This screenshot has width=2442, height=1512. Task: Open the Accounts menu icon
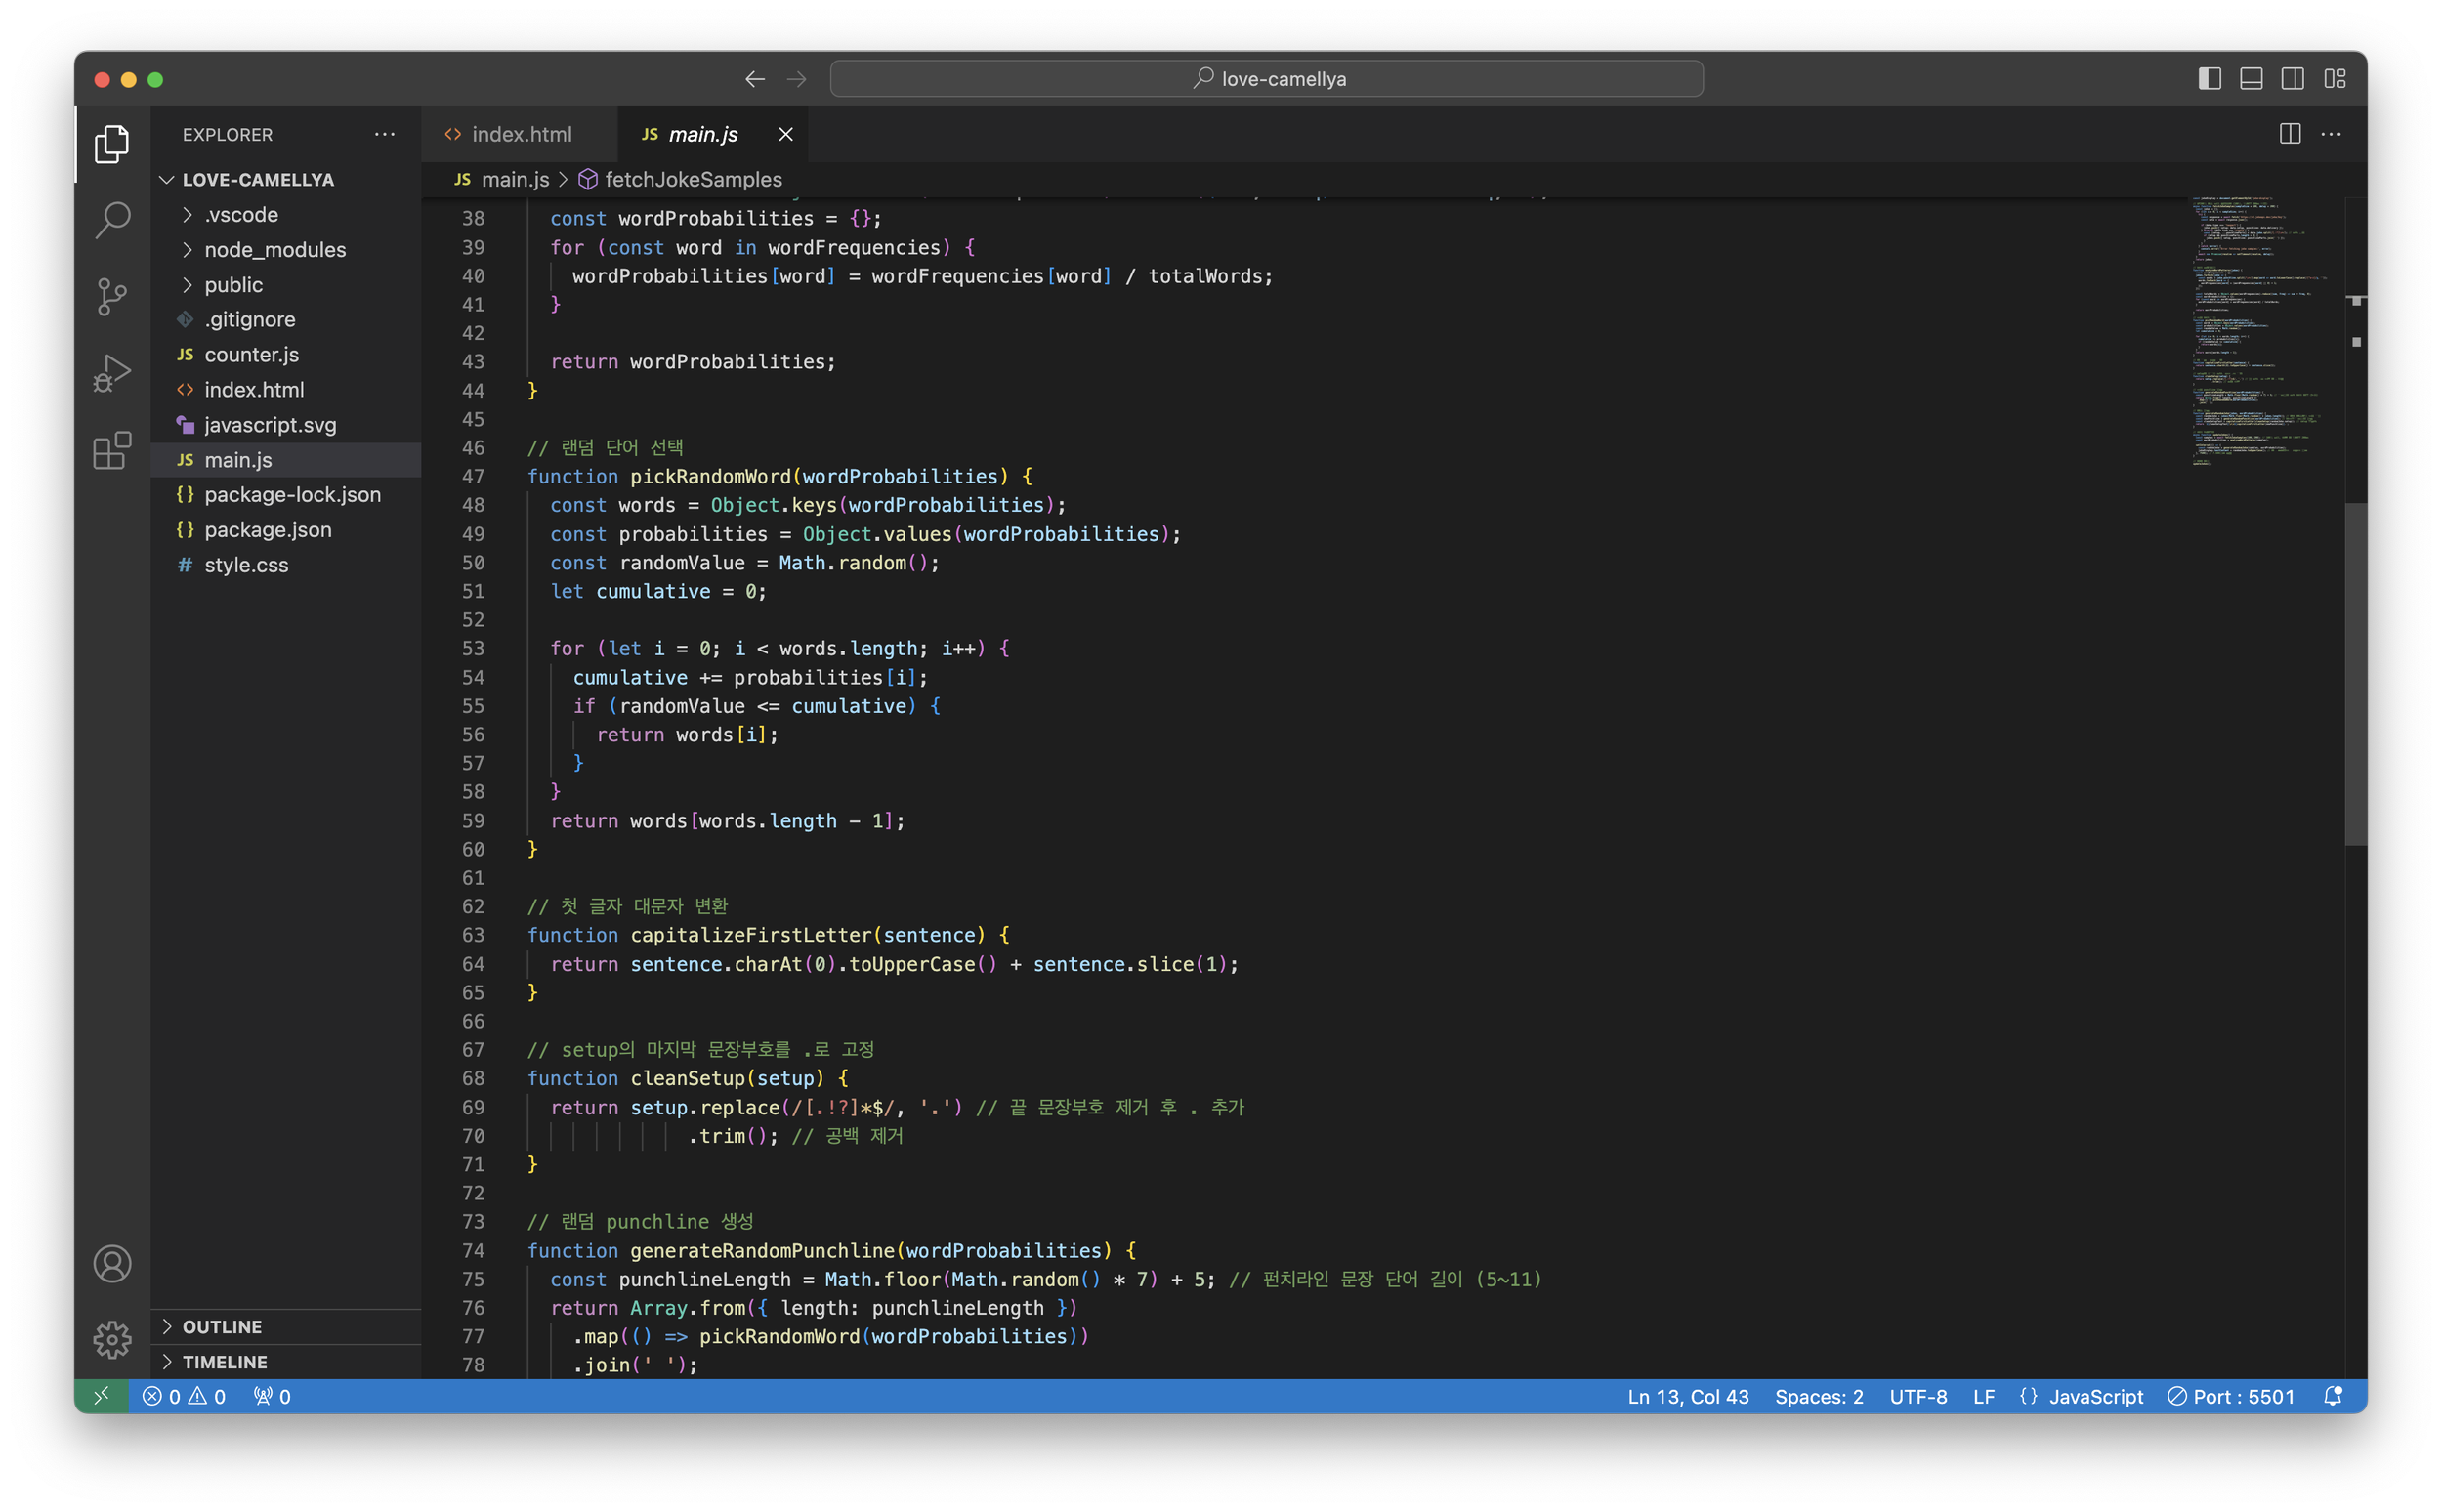[x=112, y=1263]
